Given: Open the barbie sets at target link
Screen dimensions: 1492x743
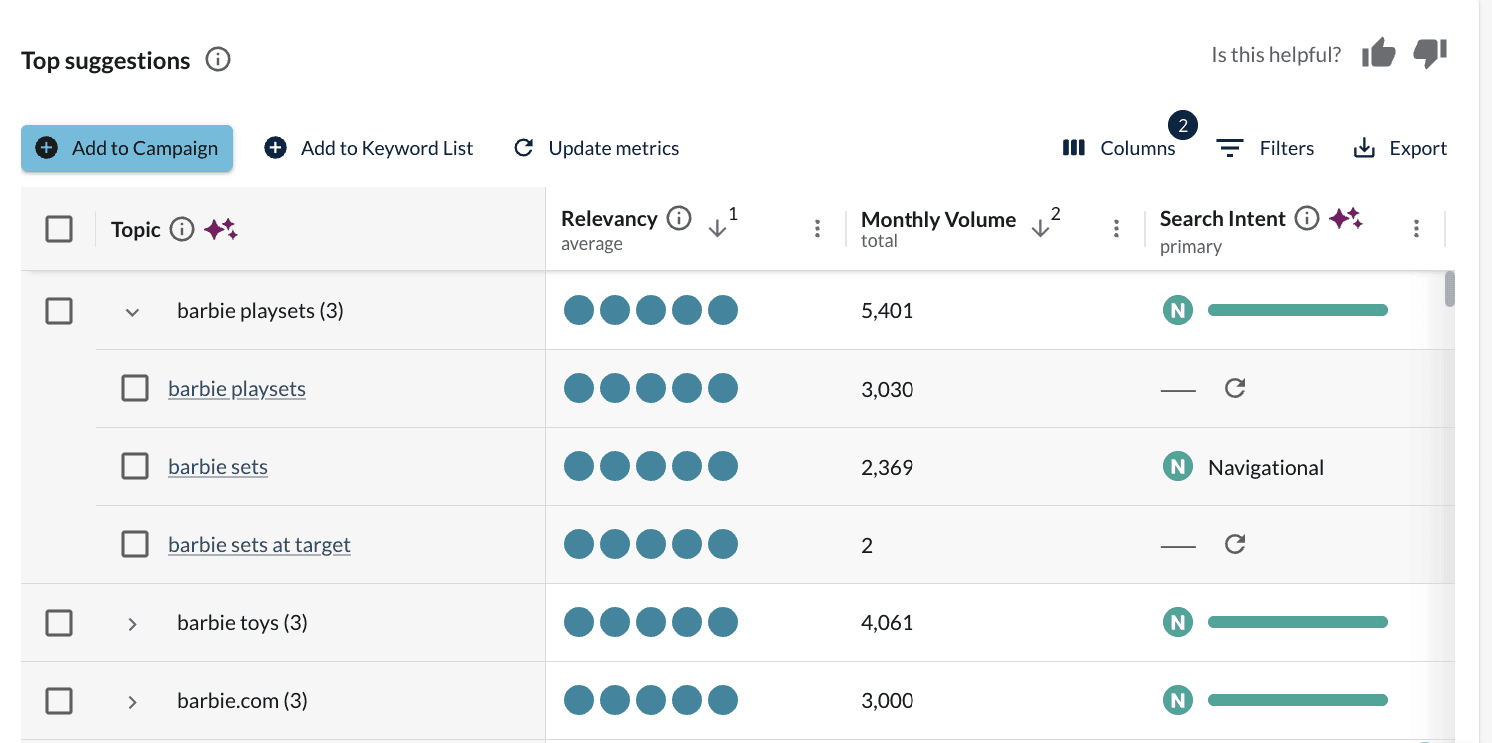Looking at the screenshot, I should (x=259, y=544).
